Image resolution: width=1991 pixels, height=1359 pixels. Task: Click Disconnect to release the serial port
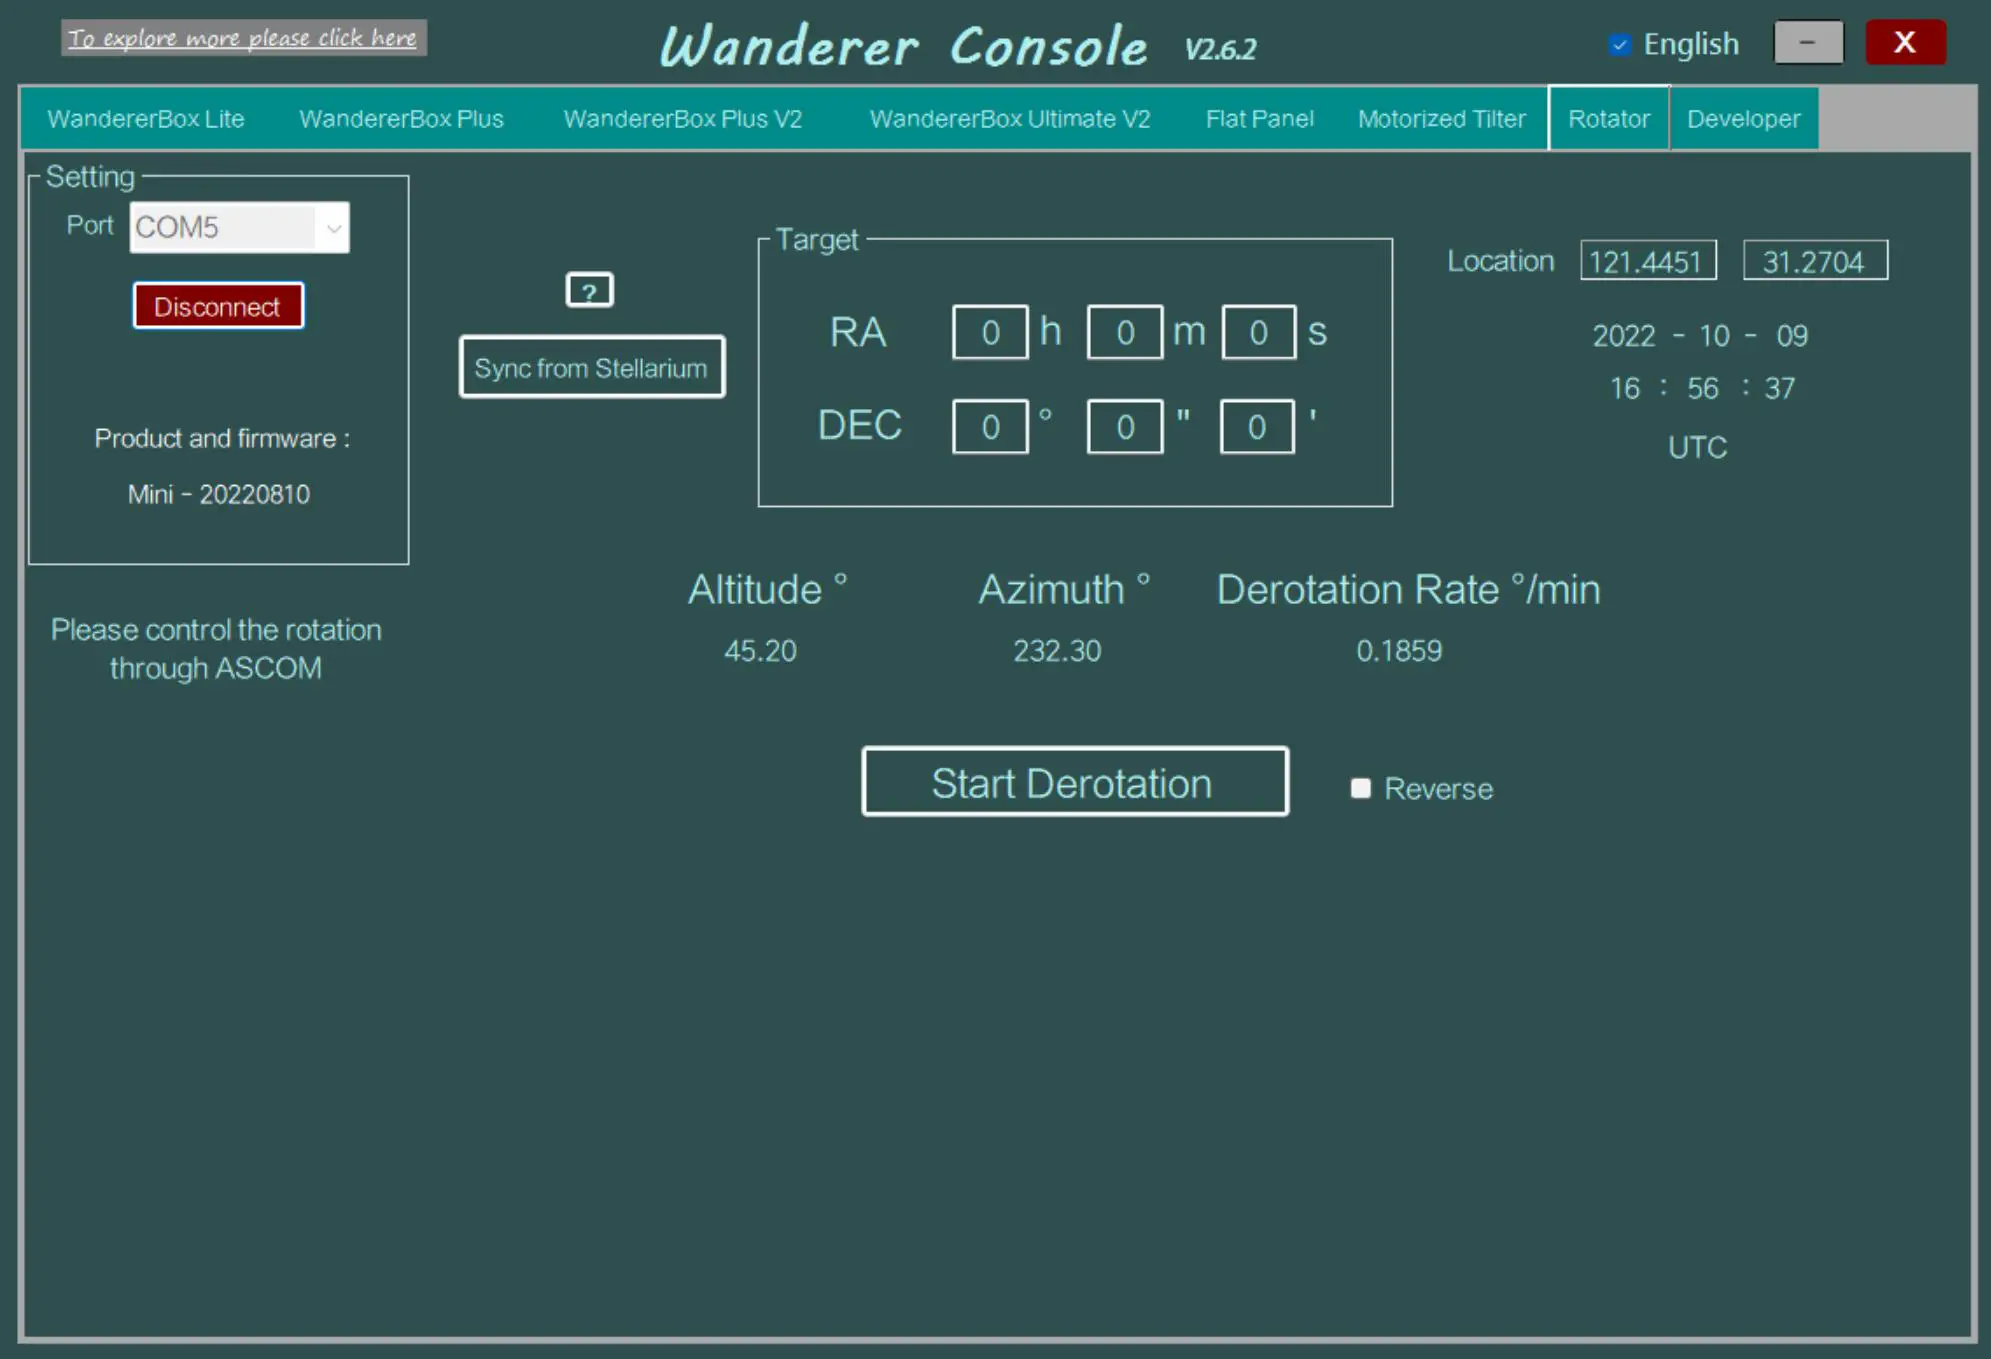coord(217,306)
